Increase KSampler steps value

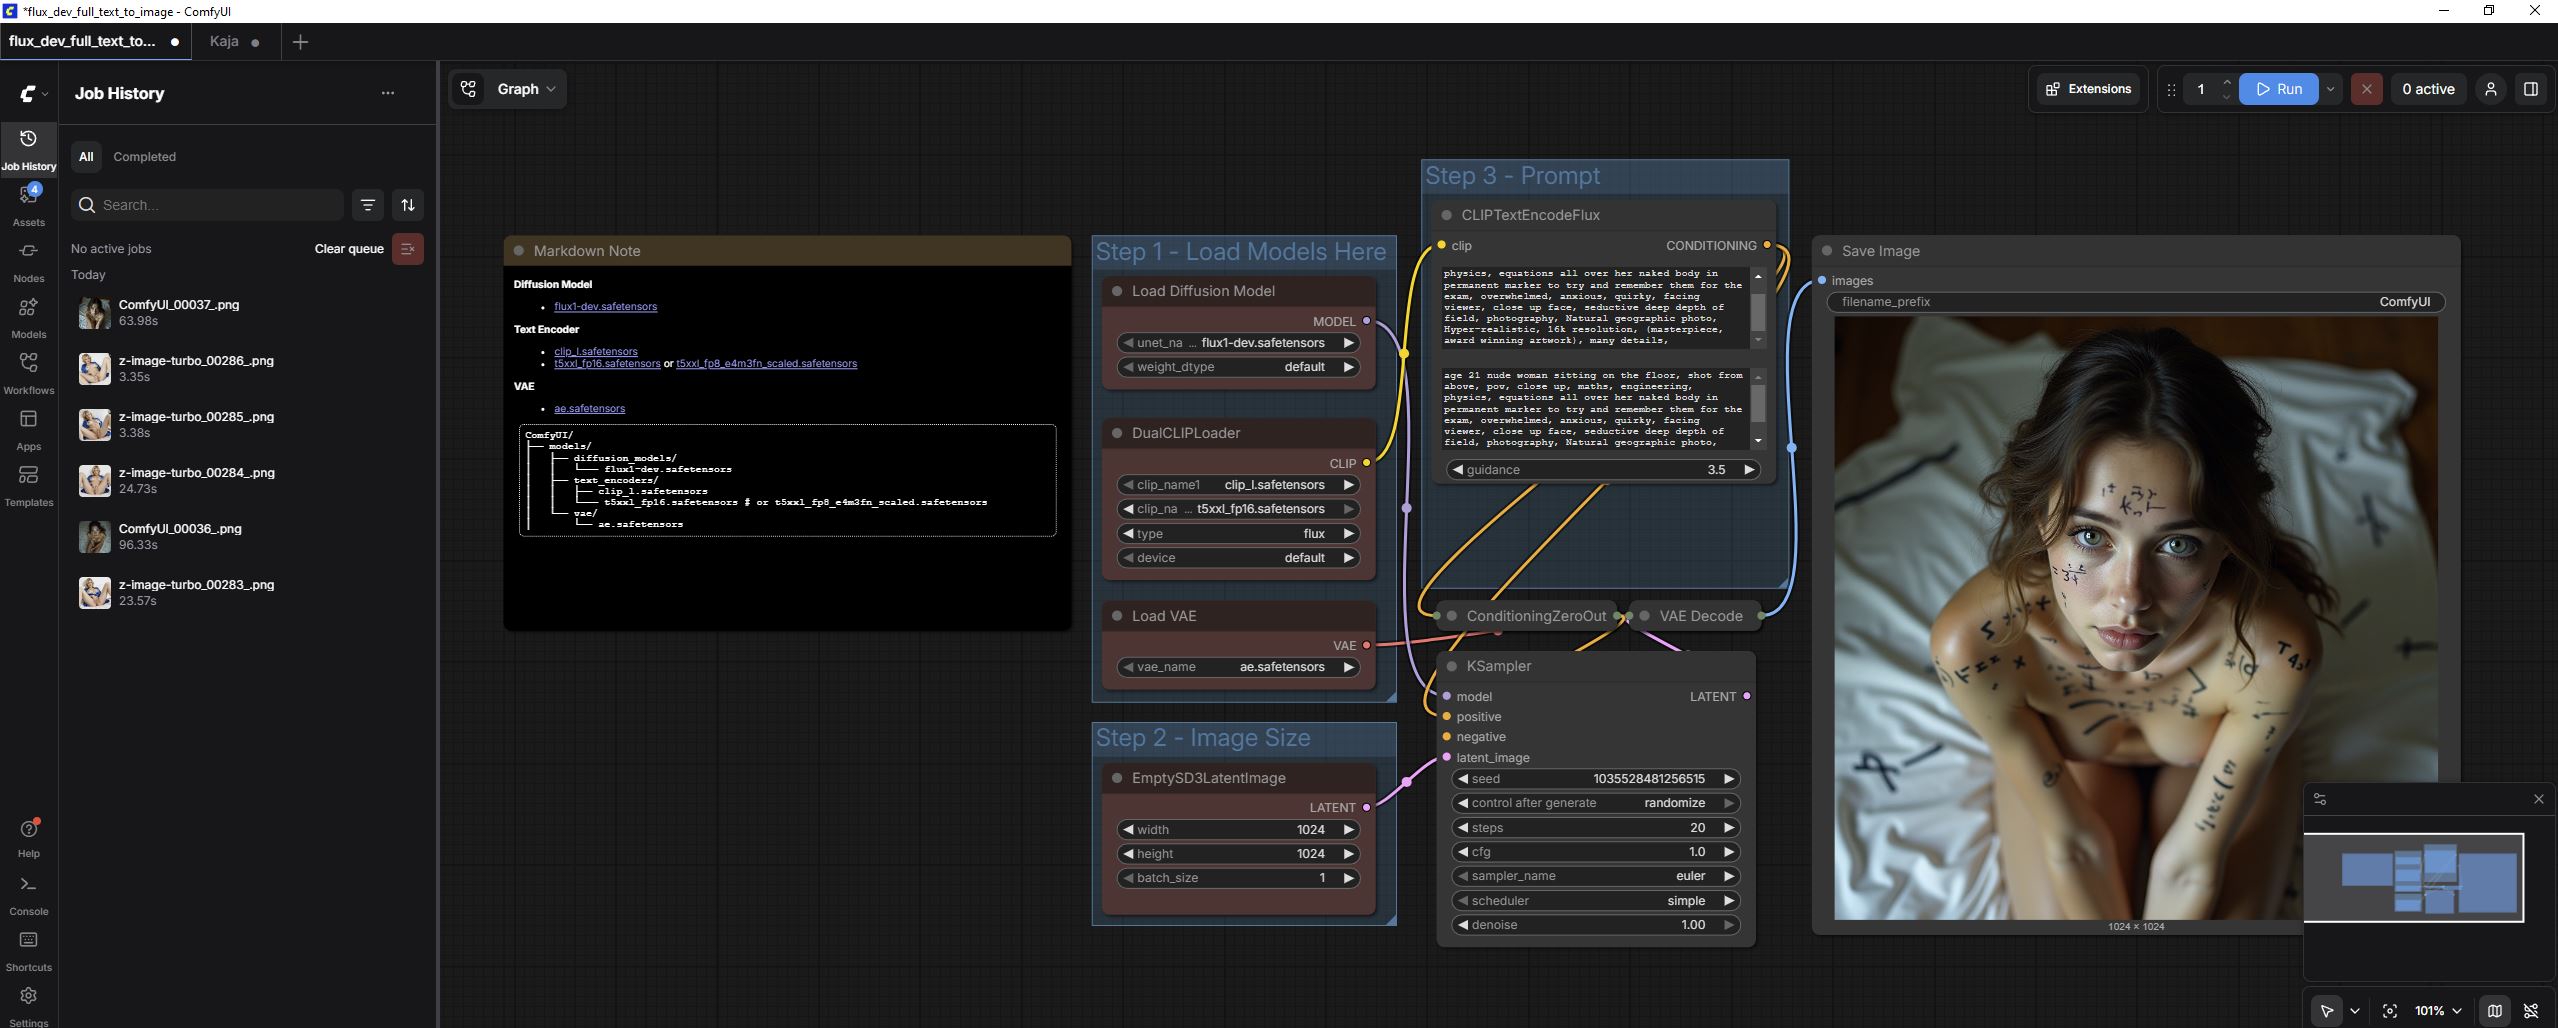[x=1728, y=828]
